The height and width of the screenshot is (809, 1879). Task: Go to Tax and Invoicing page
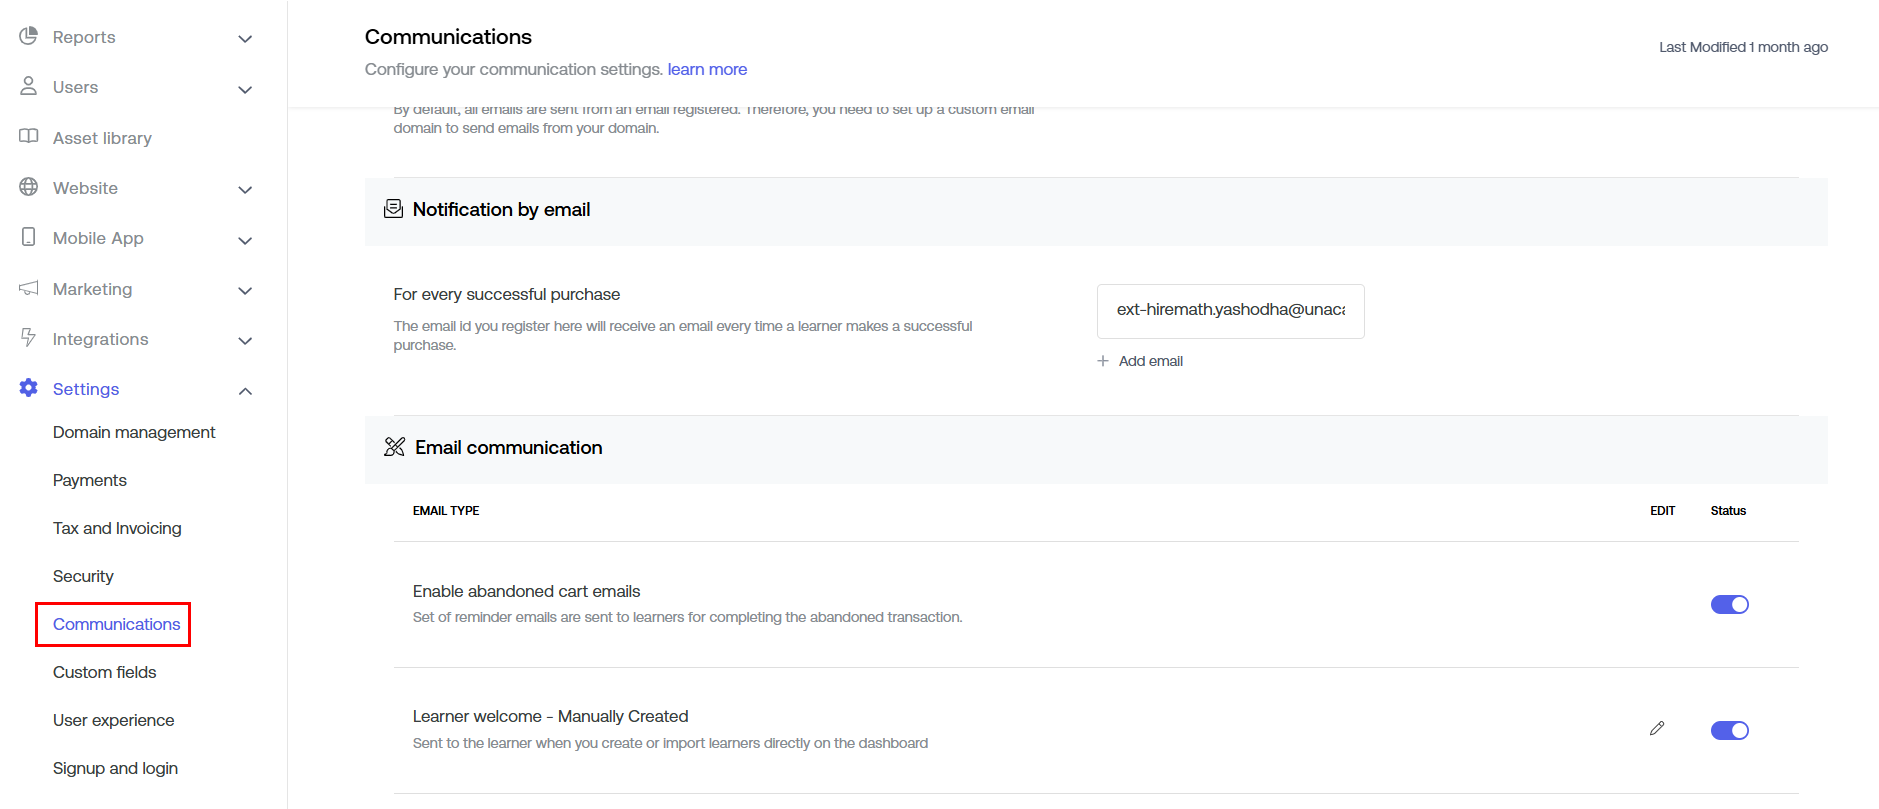point(117,528)
